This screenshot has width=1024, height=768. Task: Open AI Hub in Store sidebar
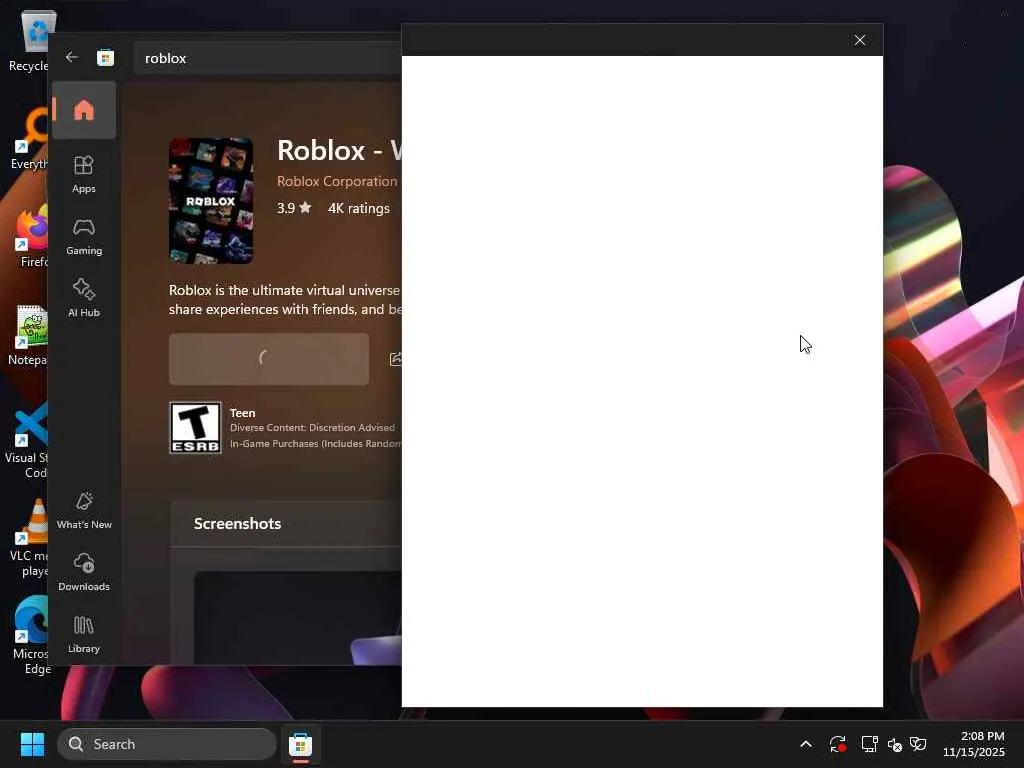coord(84,298)
